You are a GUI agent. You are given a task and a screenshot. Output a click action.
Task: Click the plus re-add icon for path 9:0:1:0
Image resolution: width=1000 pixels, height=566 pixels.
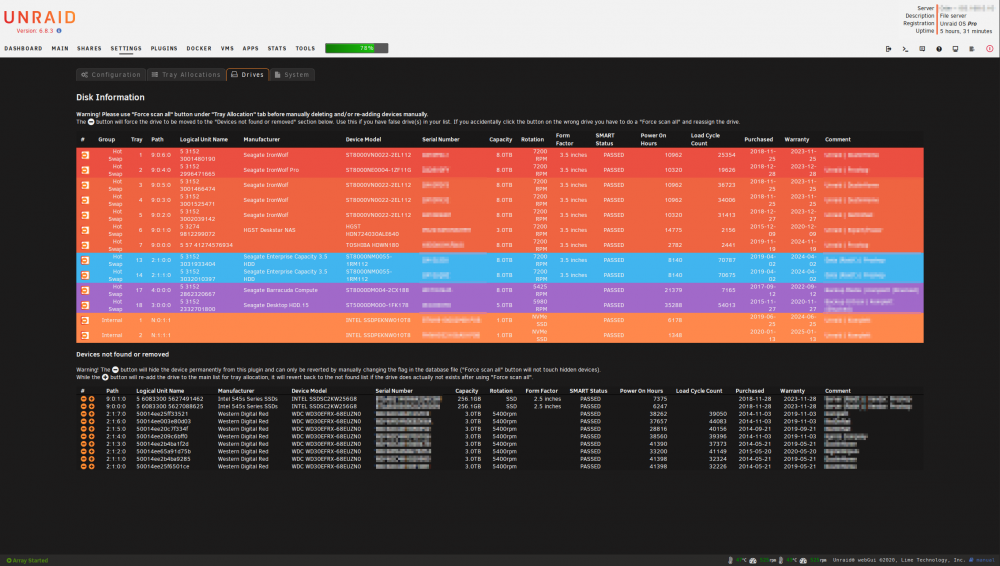[x=91, y=399]
